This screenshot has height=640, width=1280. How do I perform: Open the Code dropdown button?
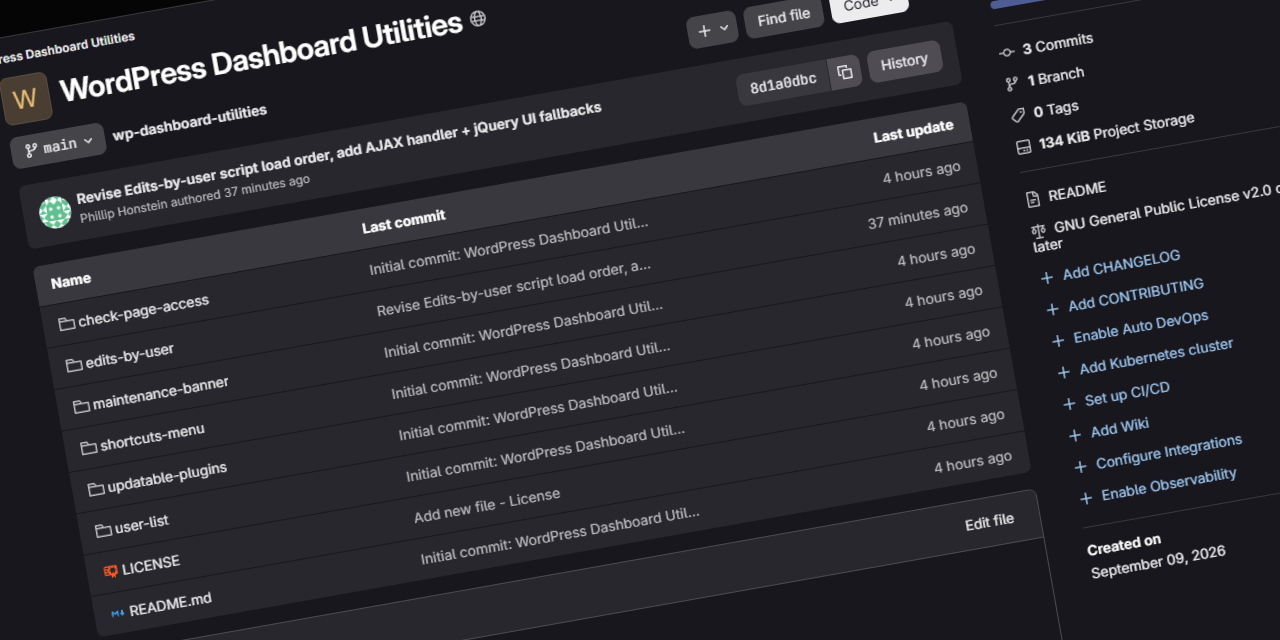coord(869,6)
